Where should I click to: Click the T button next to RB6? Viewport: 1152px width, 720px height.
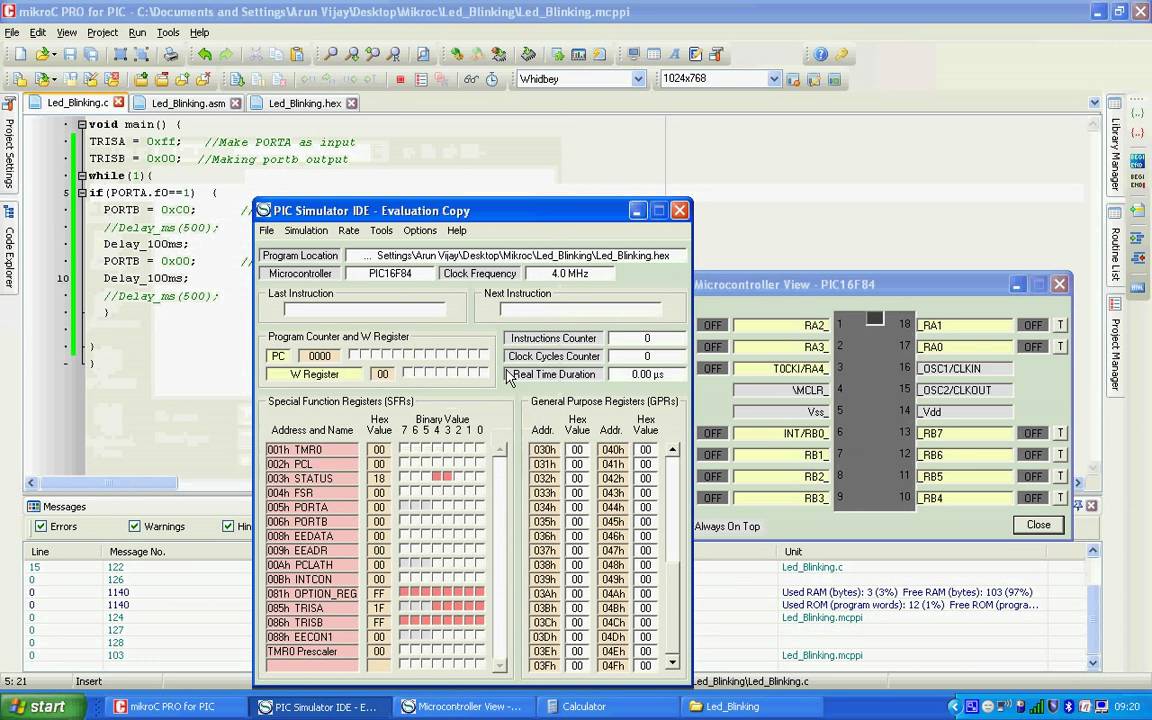[x=1060, y=455]
